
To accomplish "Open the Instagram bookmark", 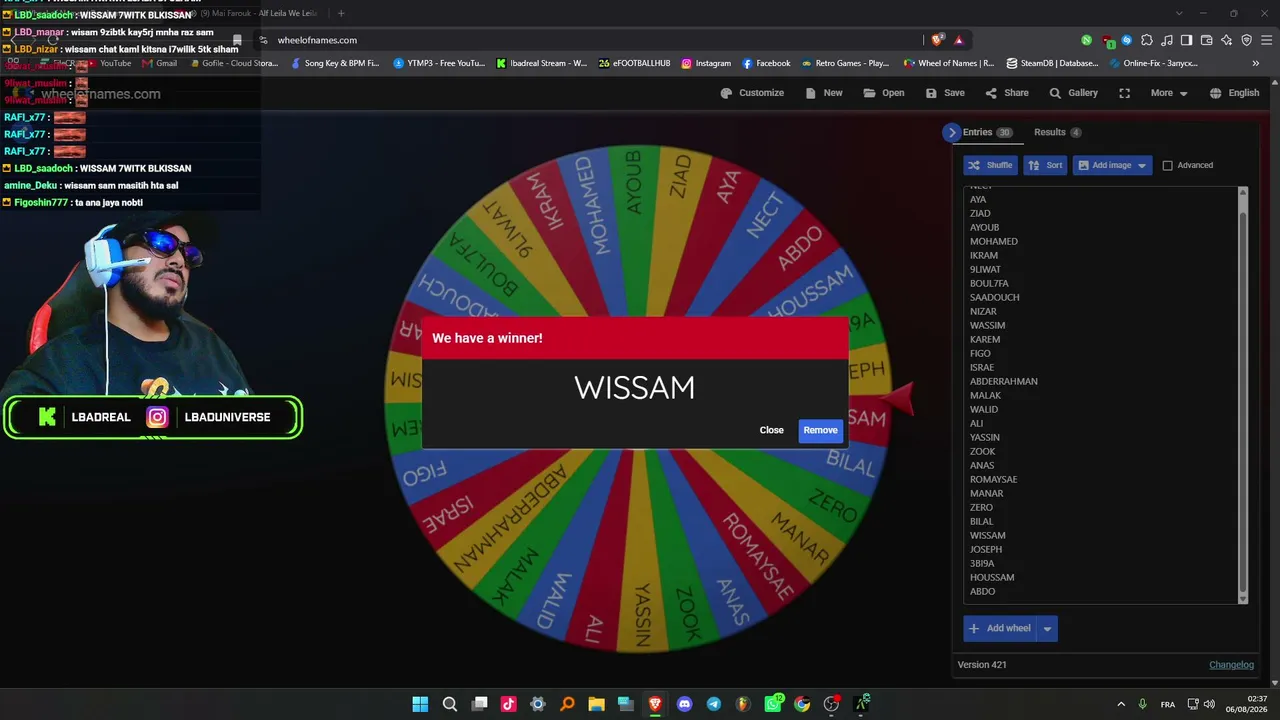I will pyautogui.click(x=706, y=63).
